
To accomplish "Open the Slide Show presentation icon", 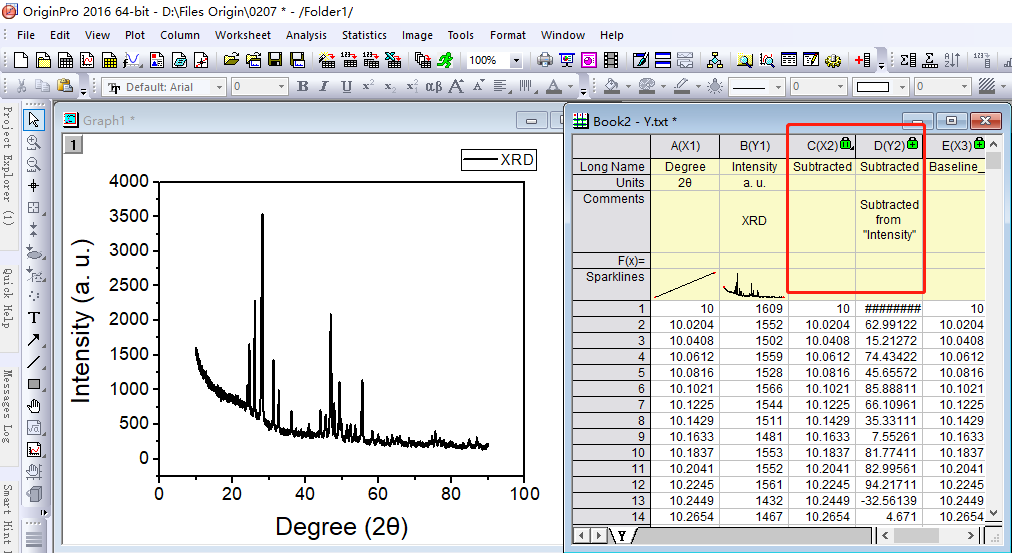I will click(x=567, y=61).
